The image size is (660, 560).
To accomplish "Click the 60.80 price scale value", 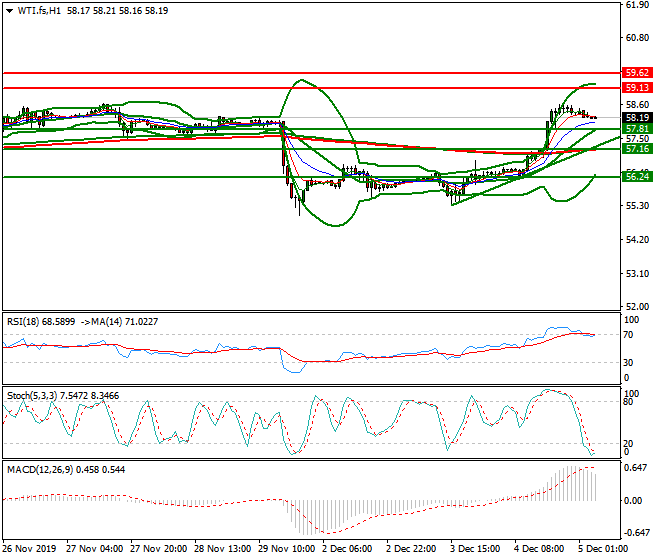I will click(637, 38).
